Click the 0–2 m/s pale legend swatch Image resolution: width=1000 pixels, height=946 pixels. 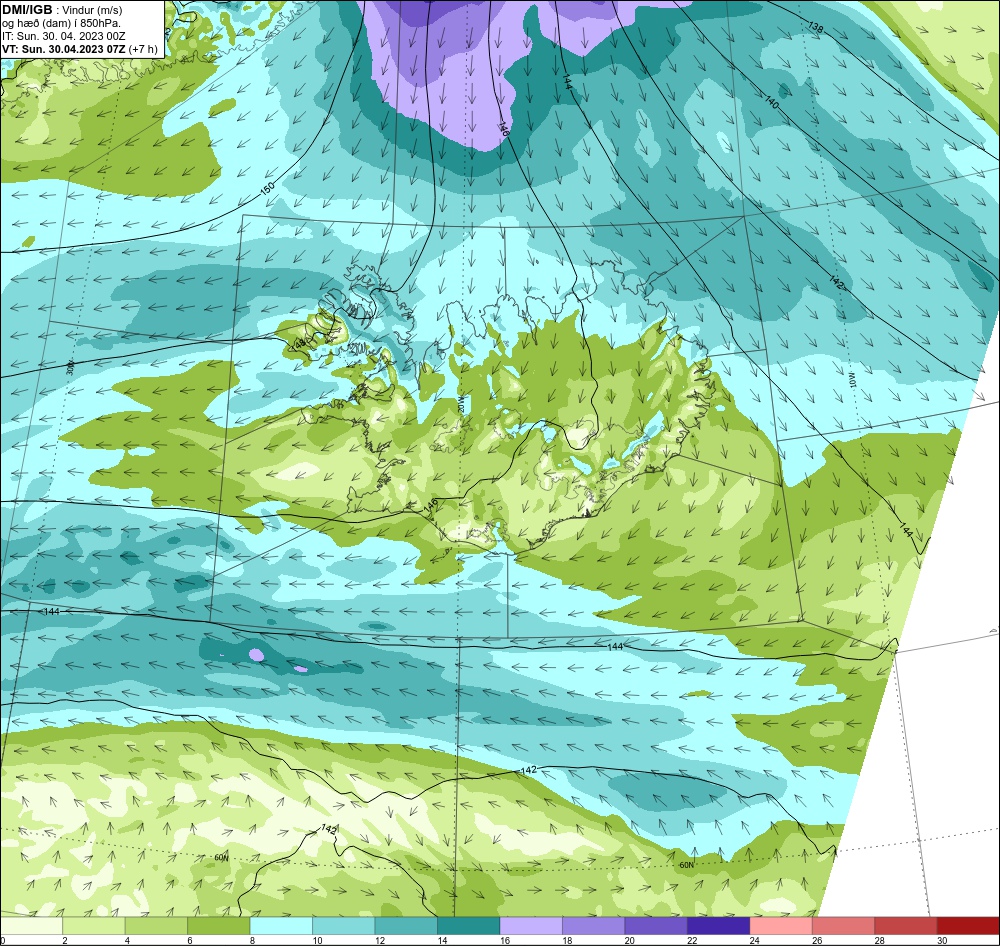(x=32, y=926)
